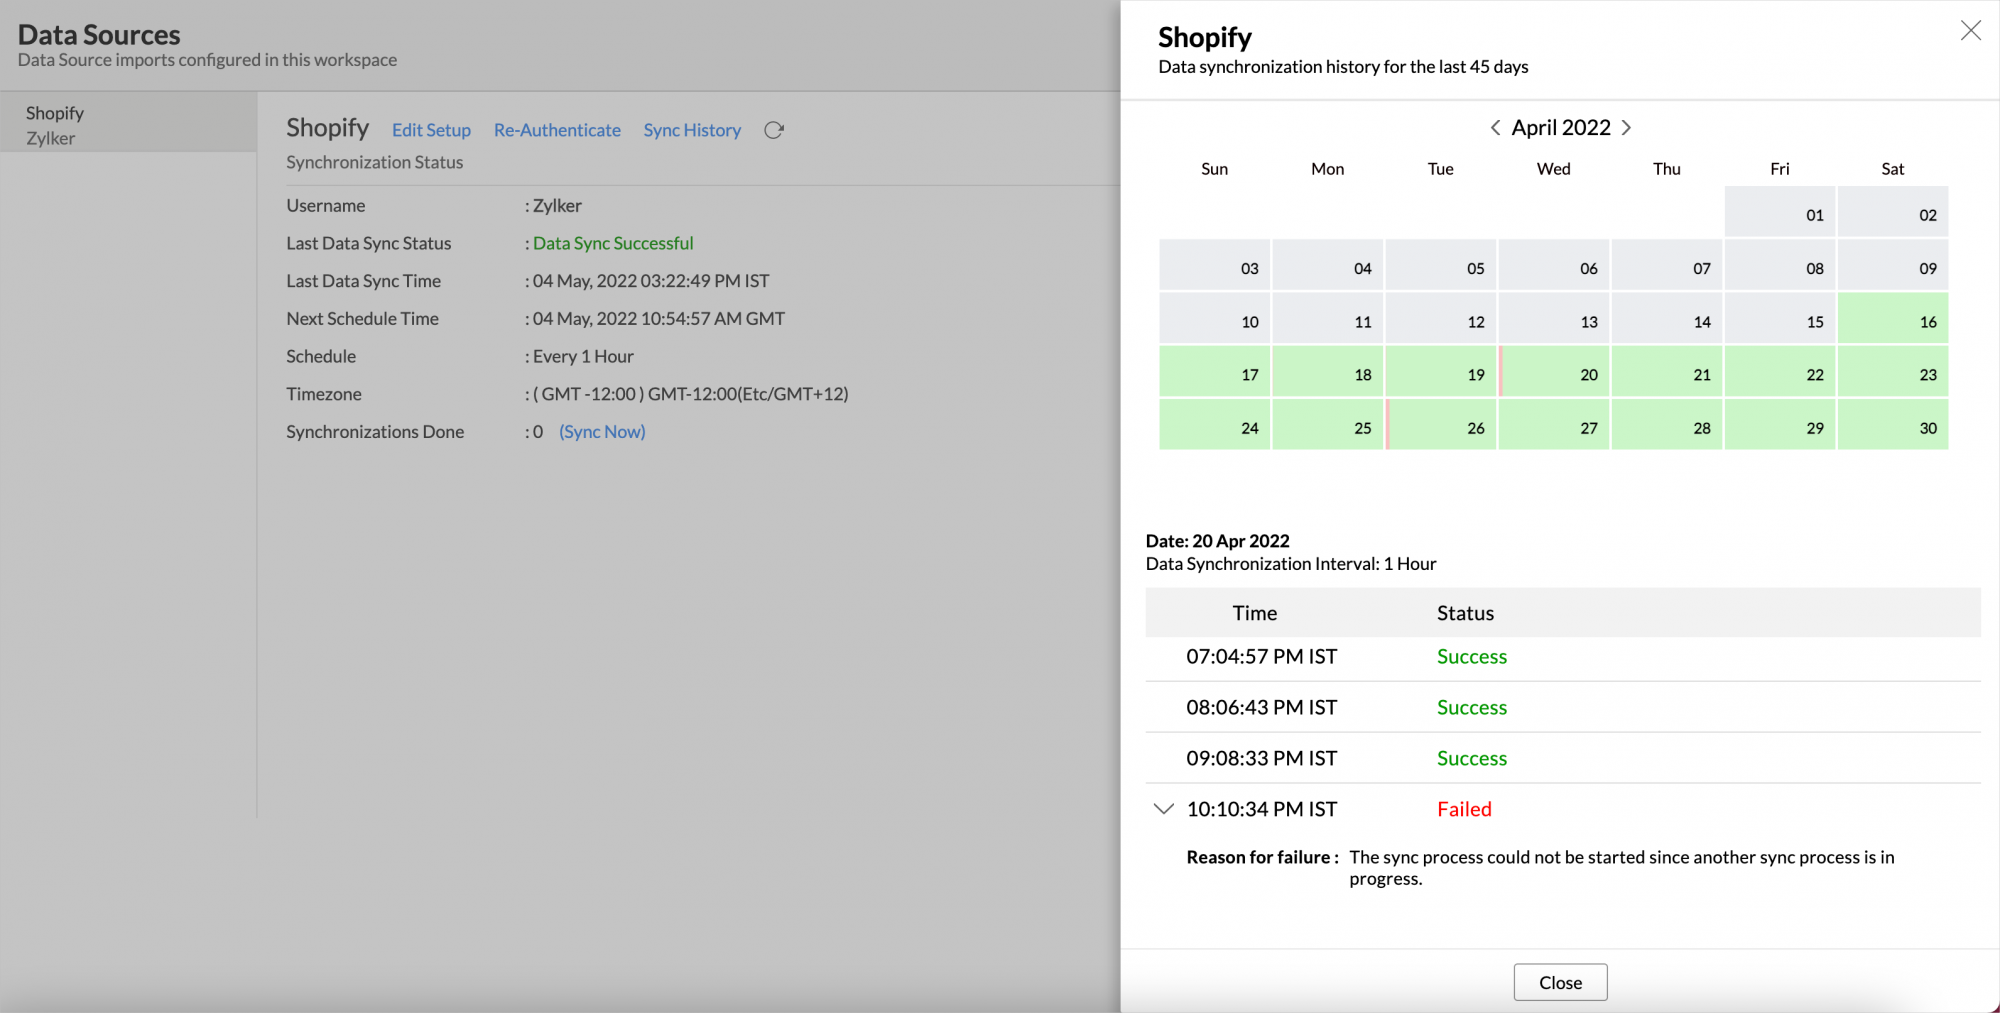2000x1013 pixels.
Task: Click the Re-Authenticate link
Action: pos(557,130)
